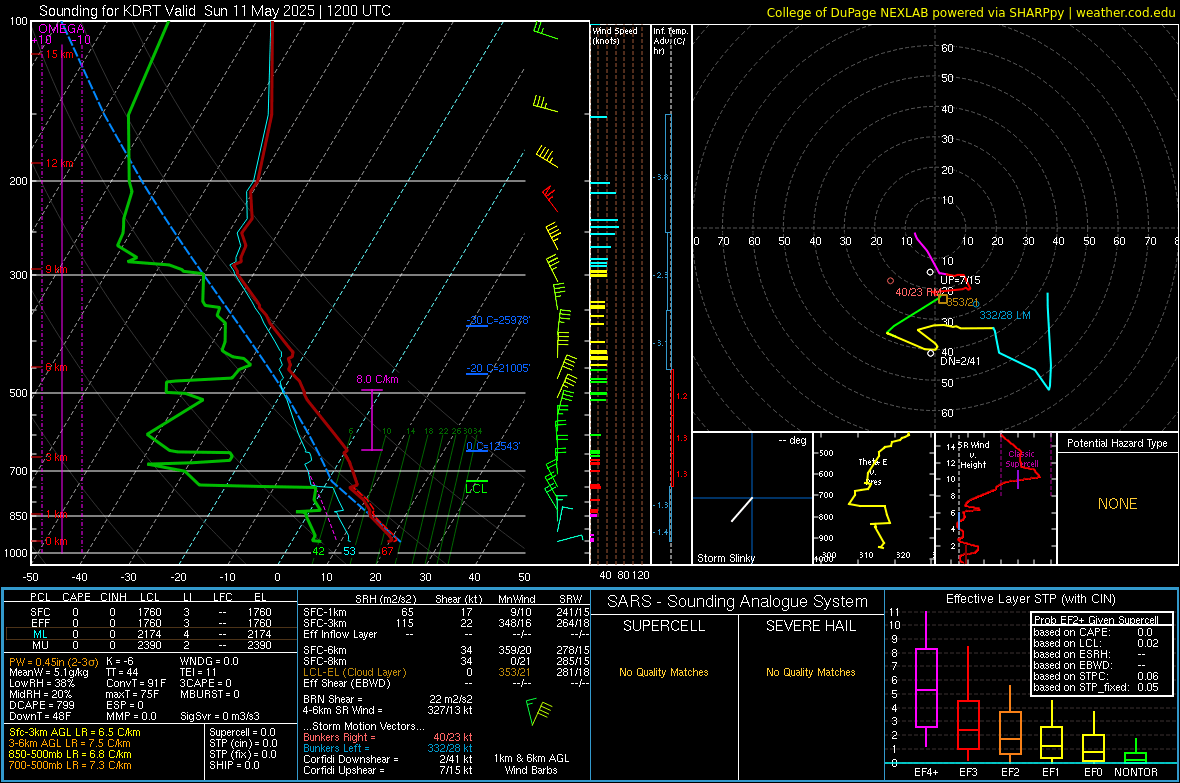Click the 'SR Wind v. Height' inset label
Viewport: 1180px width, 783px height.
[x=974, y=455]
